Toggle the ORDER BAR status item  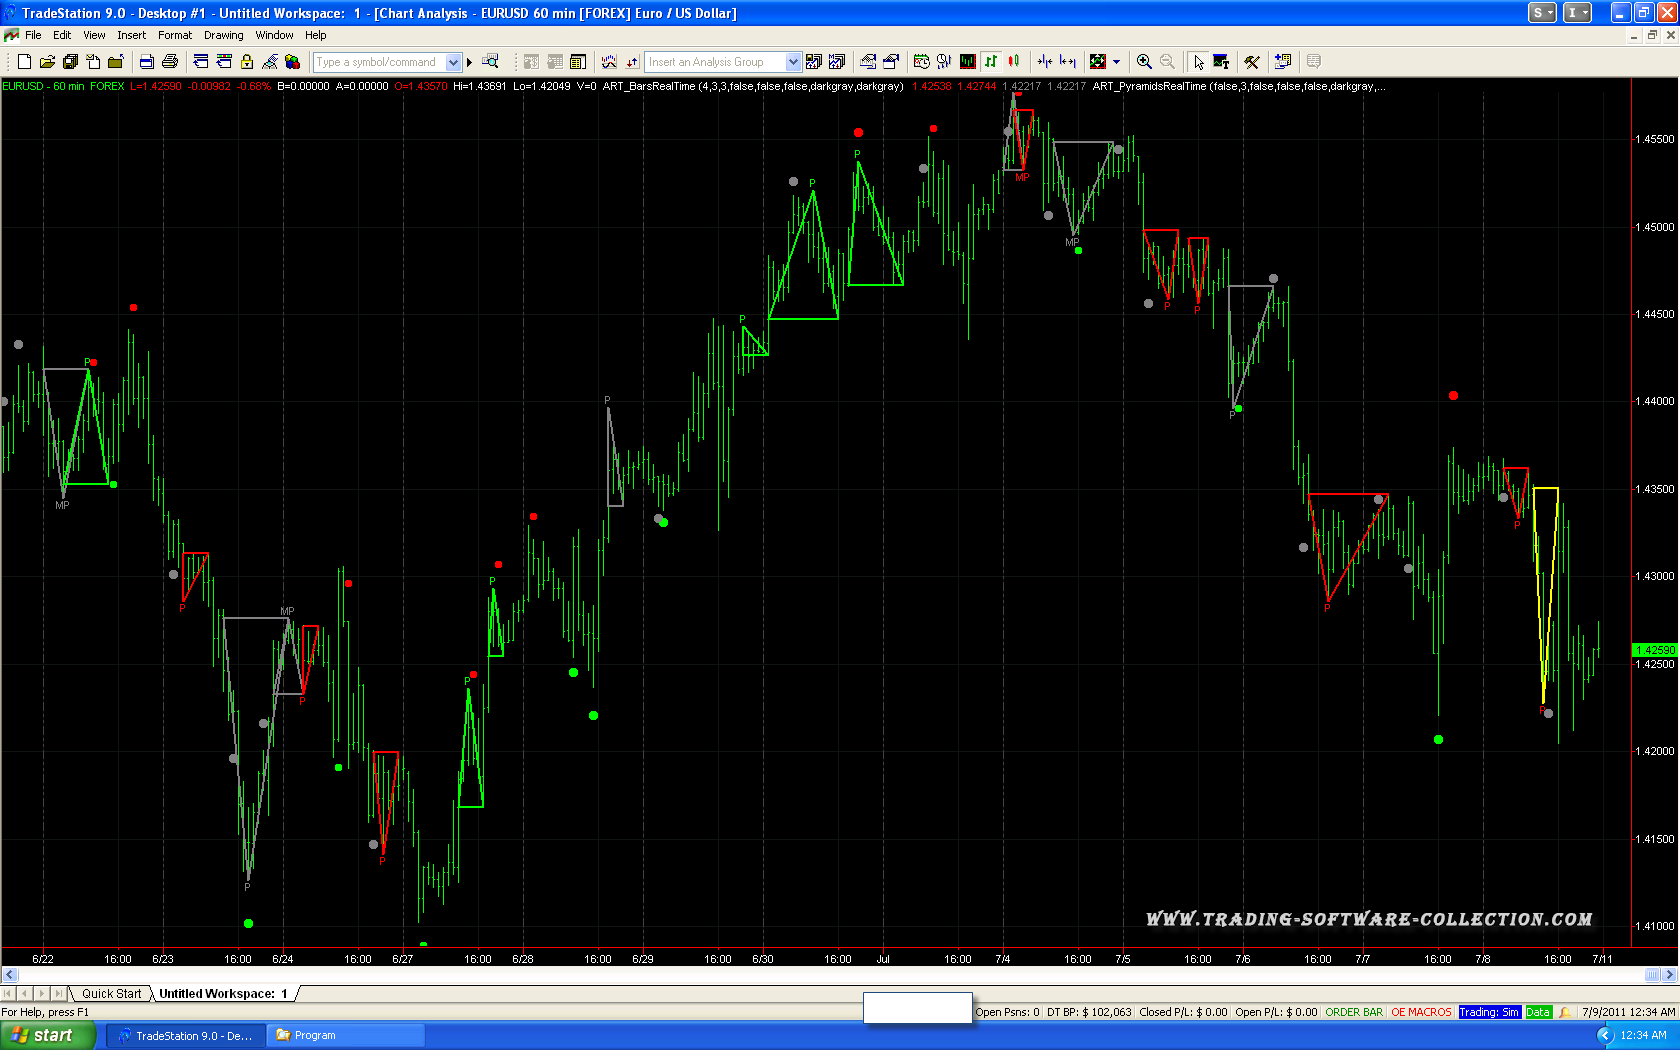pyautogui.click(x=1354, y=1012)
